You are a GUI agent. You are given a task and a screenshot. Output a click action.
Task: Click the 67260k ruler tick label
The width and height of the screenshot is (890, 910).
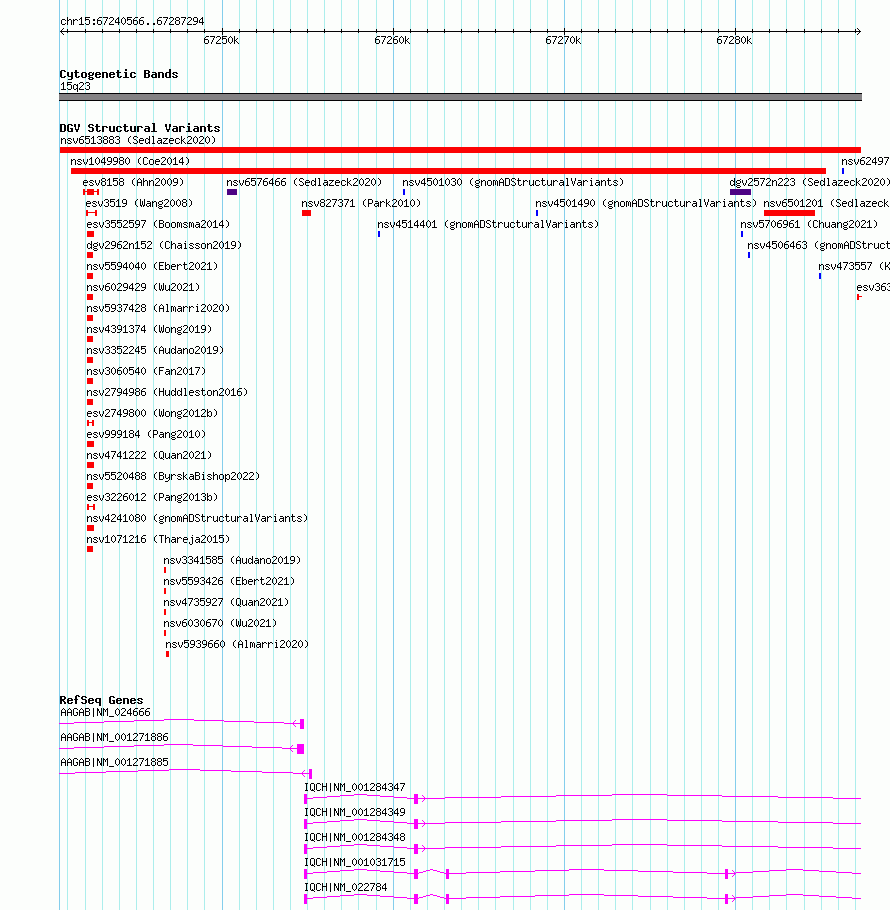tap(392, 40)
